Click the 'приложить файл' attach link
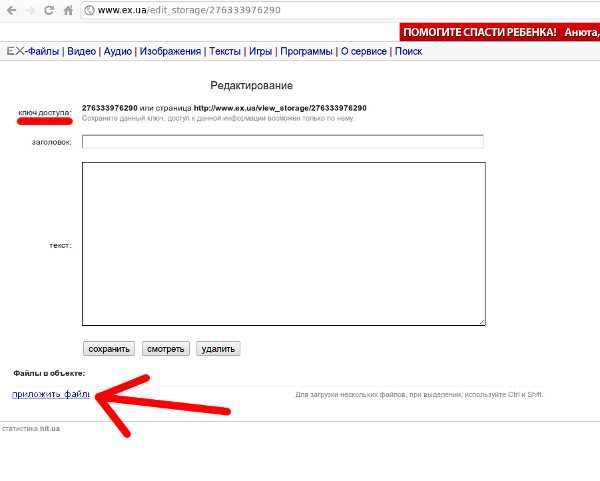The width and height of the screenshot is (600, 481). [50, 395]
